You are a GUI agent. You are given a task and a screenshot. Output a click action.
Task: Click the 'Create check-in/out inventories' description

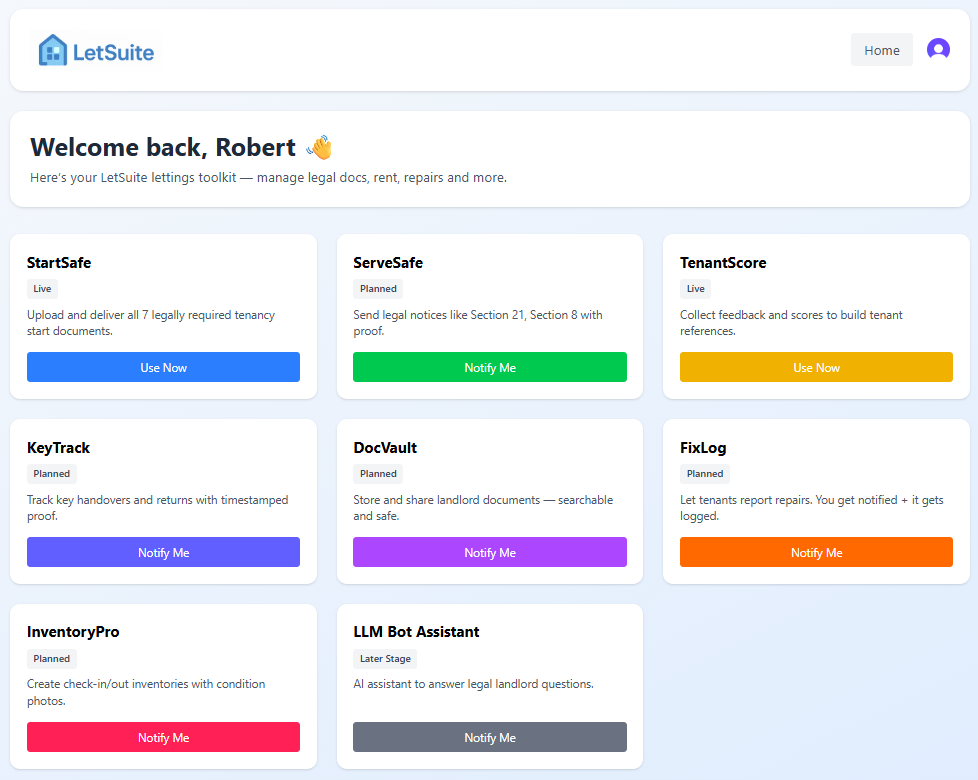146,692
